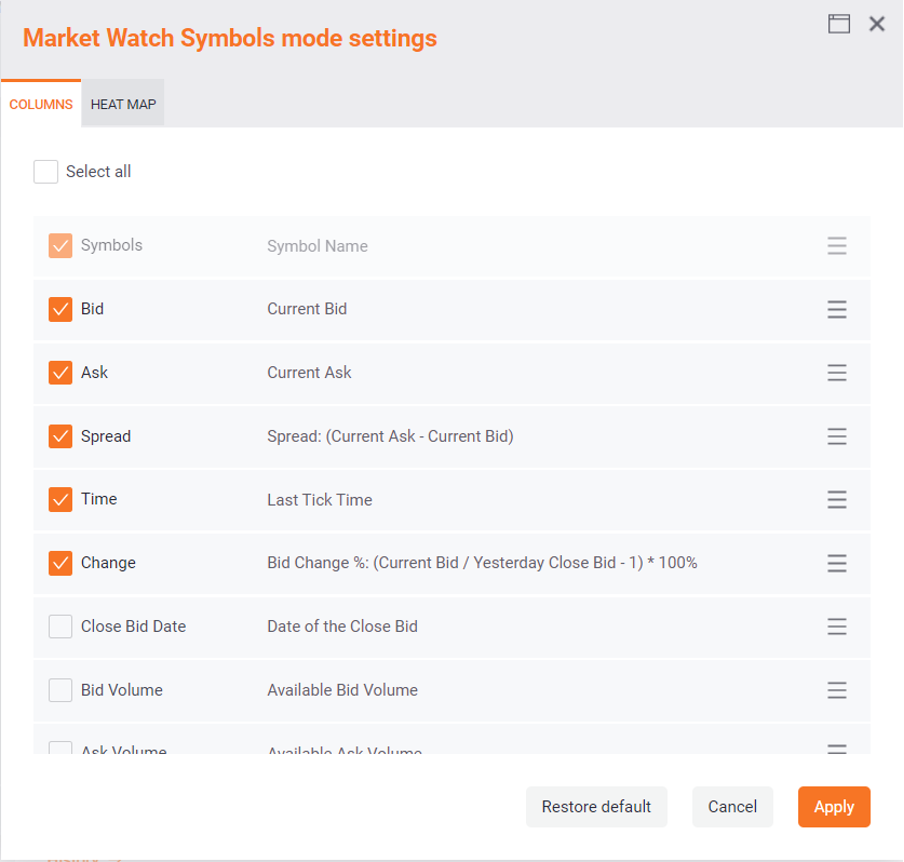Switch to the Heat Map tab
Viewport: 904px width, 862px height.
tap(123, 104)
